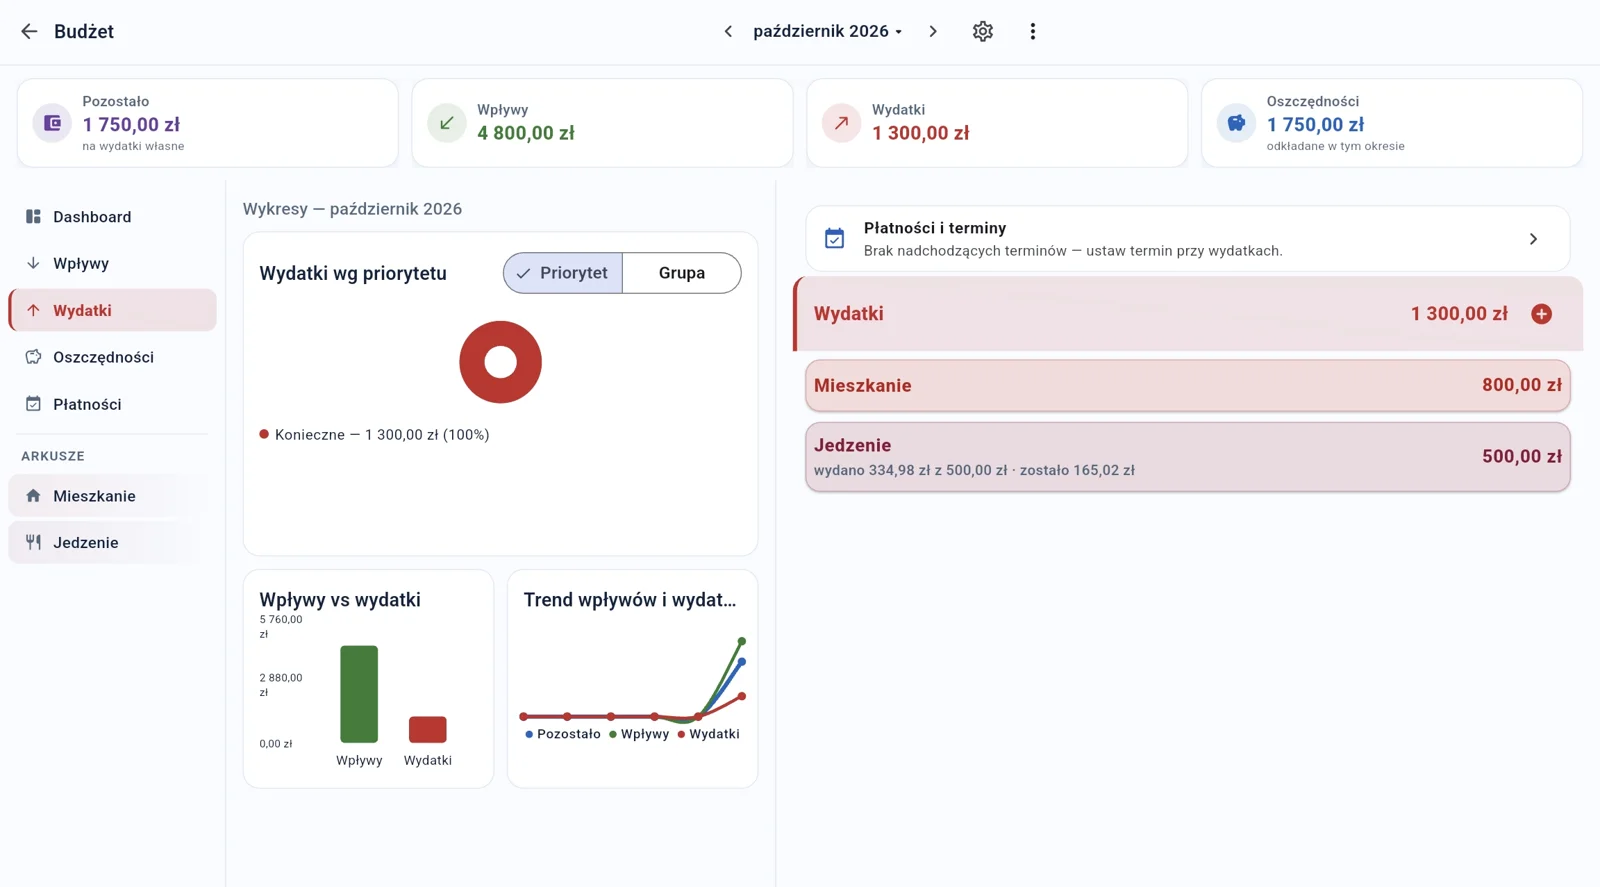Image resolution: width=1600 pixels, height=887 pixels.
Task: Click the blue Pozostało legend dot in trend chart
Action: [x=529, y=734]
